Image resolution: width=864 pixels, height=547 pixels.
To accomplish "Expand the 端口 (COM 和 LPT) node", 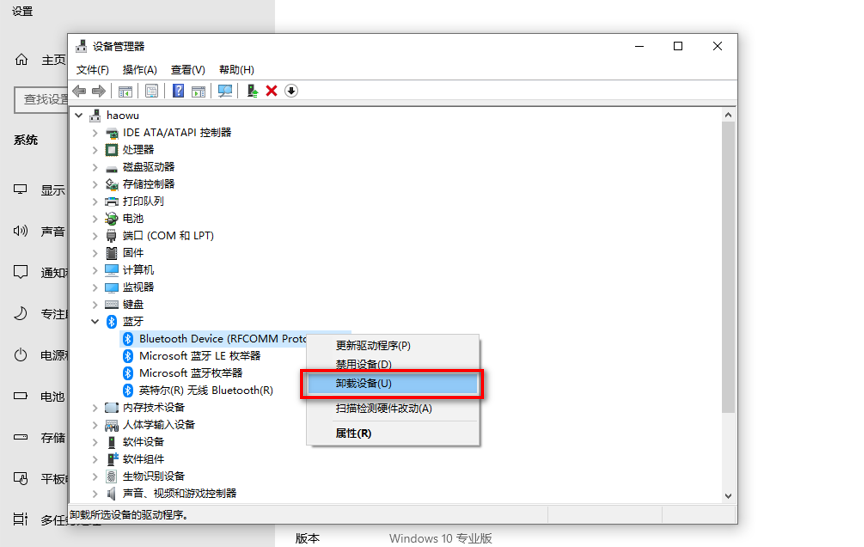I will pos(95,236).
